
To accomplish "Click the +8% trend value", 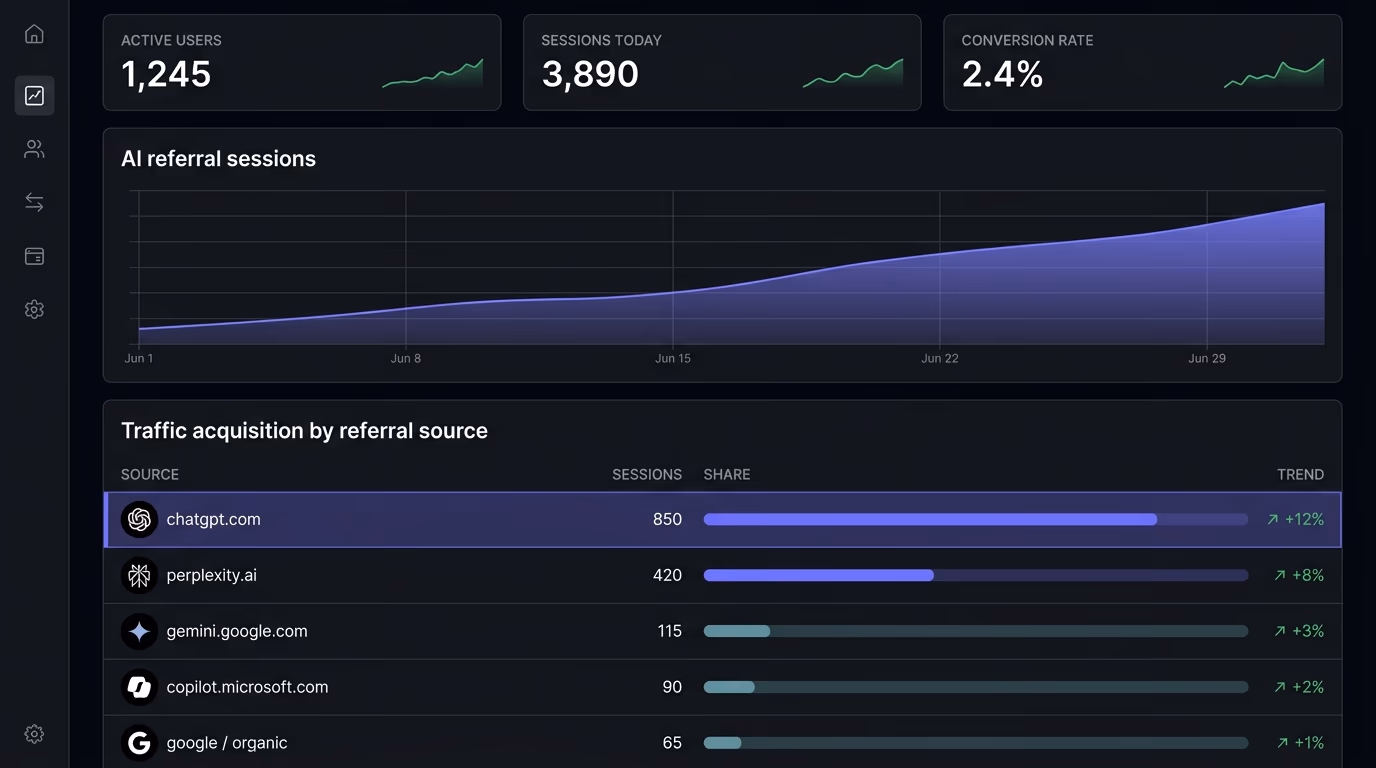I will point(1308,575).
